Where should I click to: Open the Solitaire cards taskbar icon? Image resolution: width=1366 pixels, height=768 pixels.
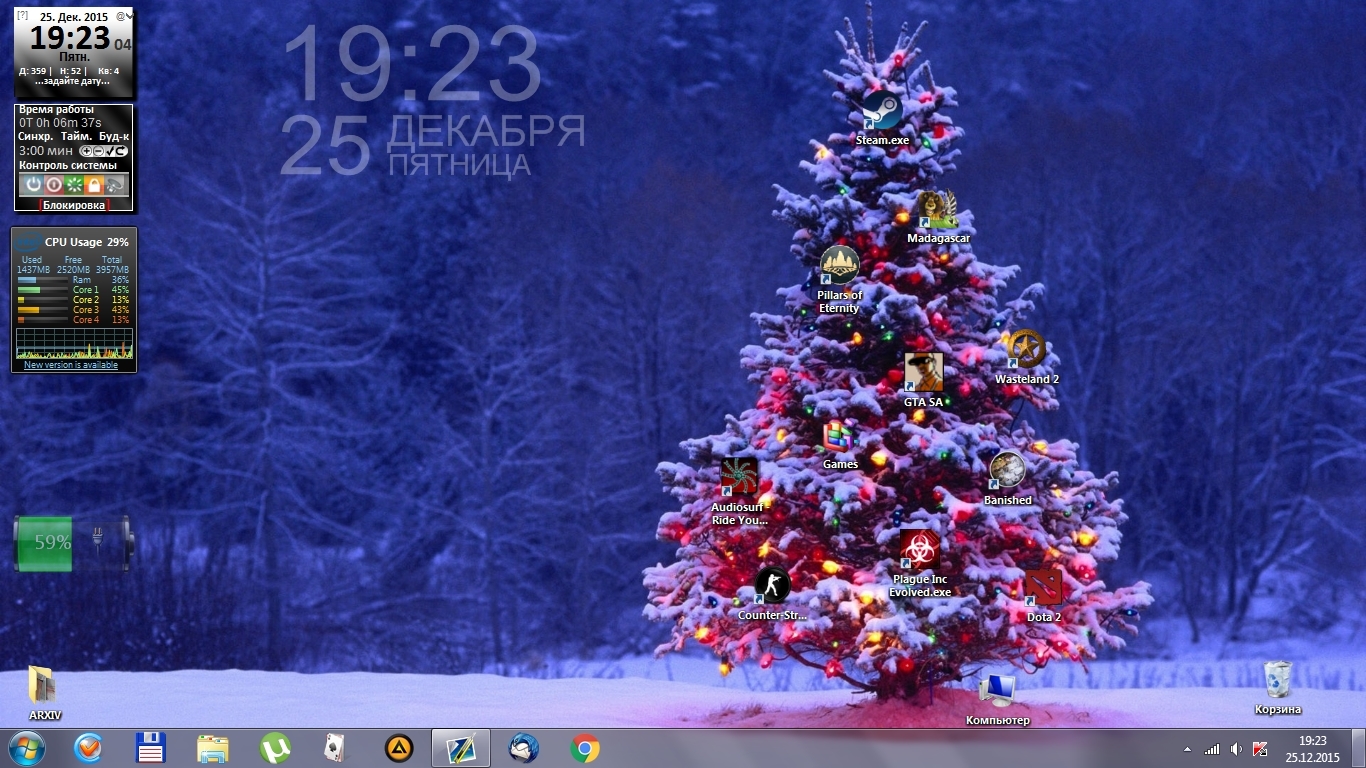[x=337, y=748]
